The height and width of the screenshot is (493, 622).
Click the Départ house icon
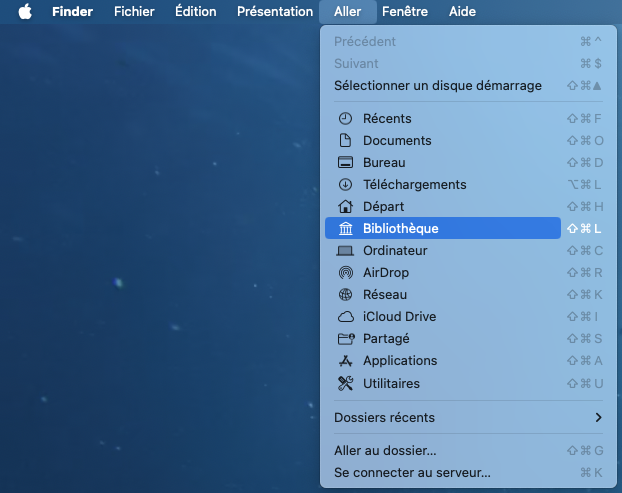coord(345,206)
